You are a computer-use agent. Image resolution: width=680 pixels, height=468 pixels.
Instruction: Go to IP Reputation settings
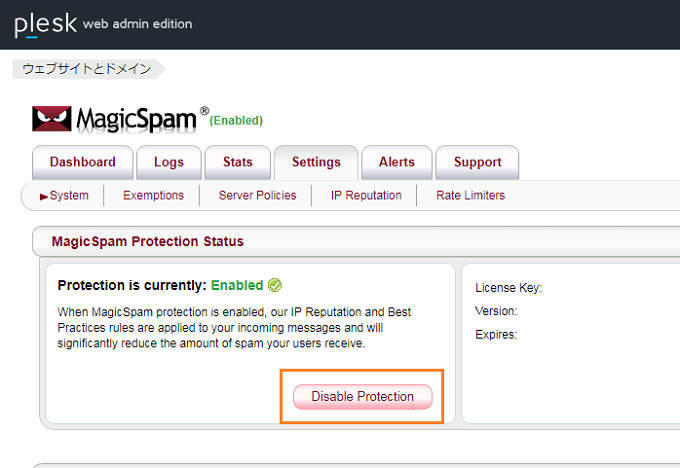tap(366, 196)
